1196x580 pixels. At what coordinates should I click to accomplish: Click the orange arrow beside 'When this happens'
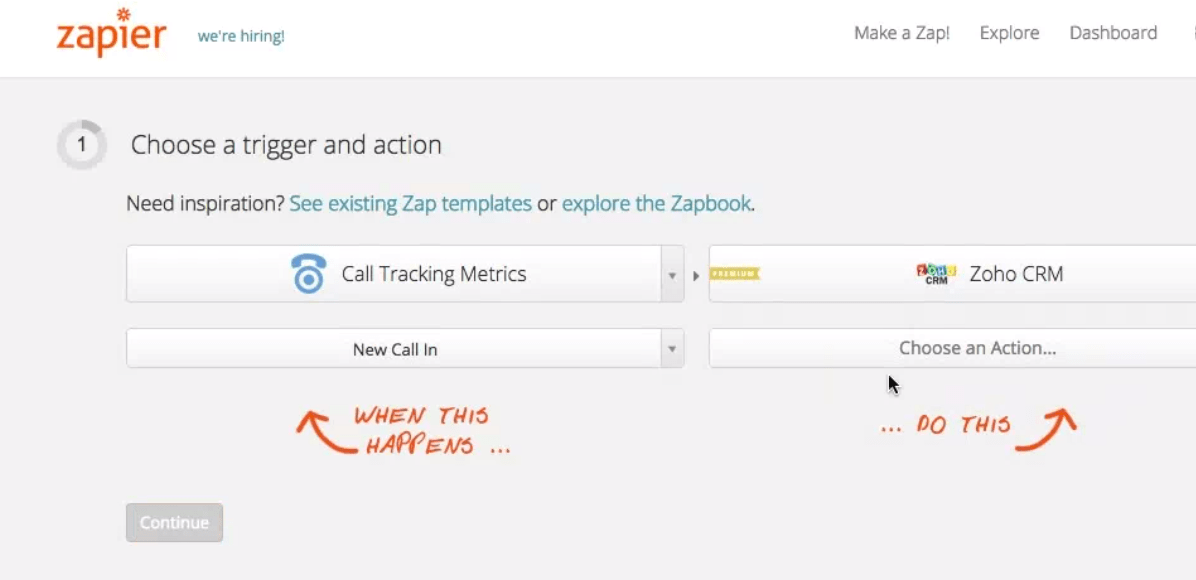click(x=324, y=432)
